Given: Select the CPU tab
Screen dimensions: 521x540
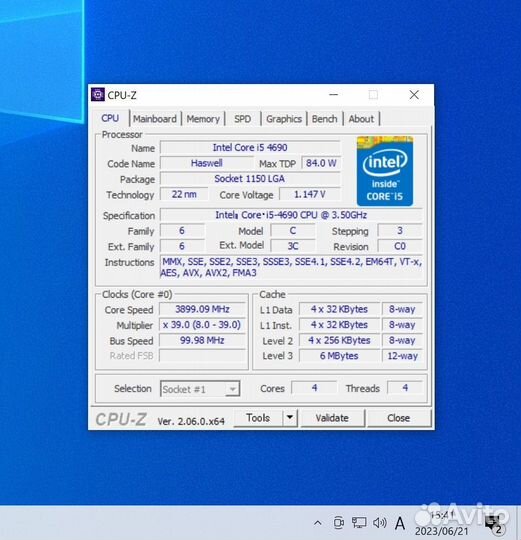Looking at the screenshot, I should 110,118.
